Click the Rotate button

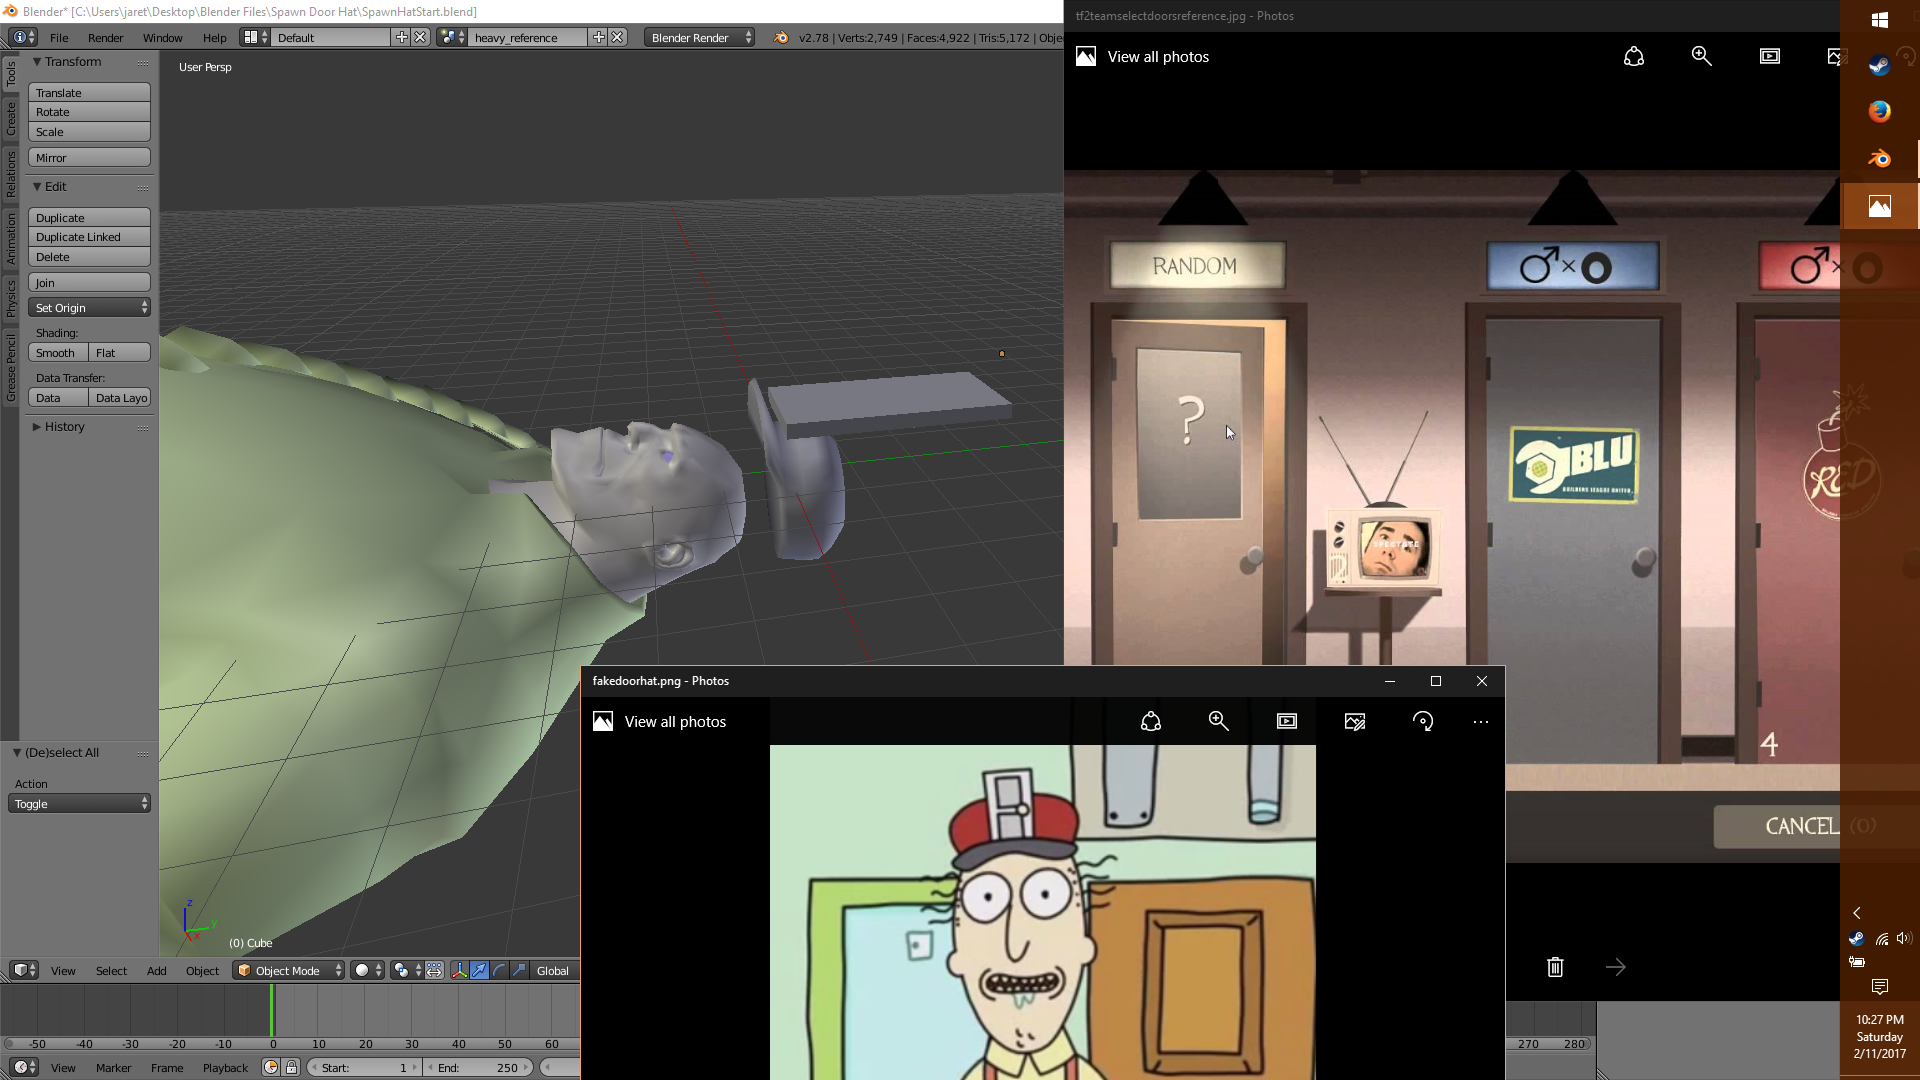89,112
